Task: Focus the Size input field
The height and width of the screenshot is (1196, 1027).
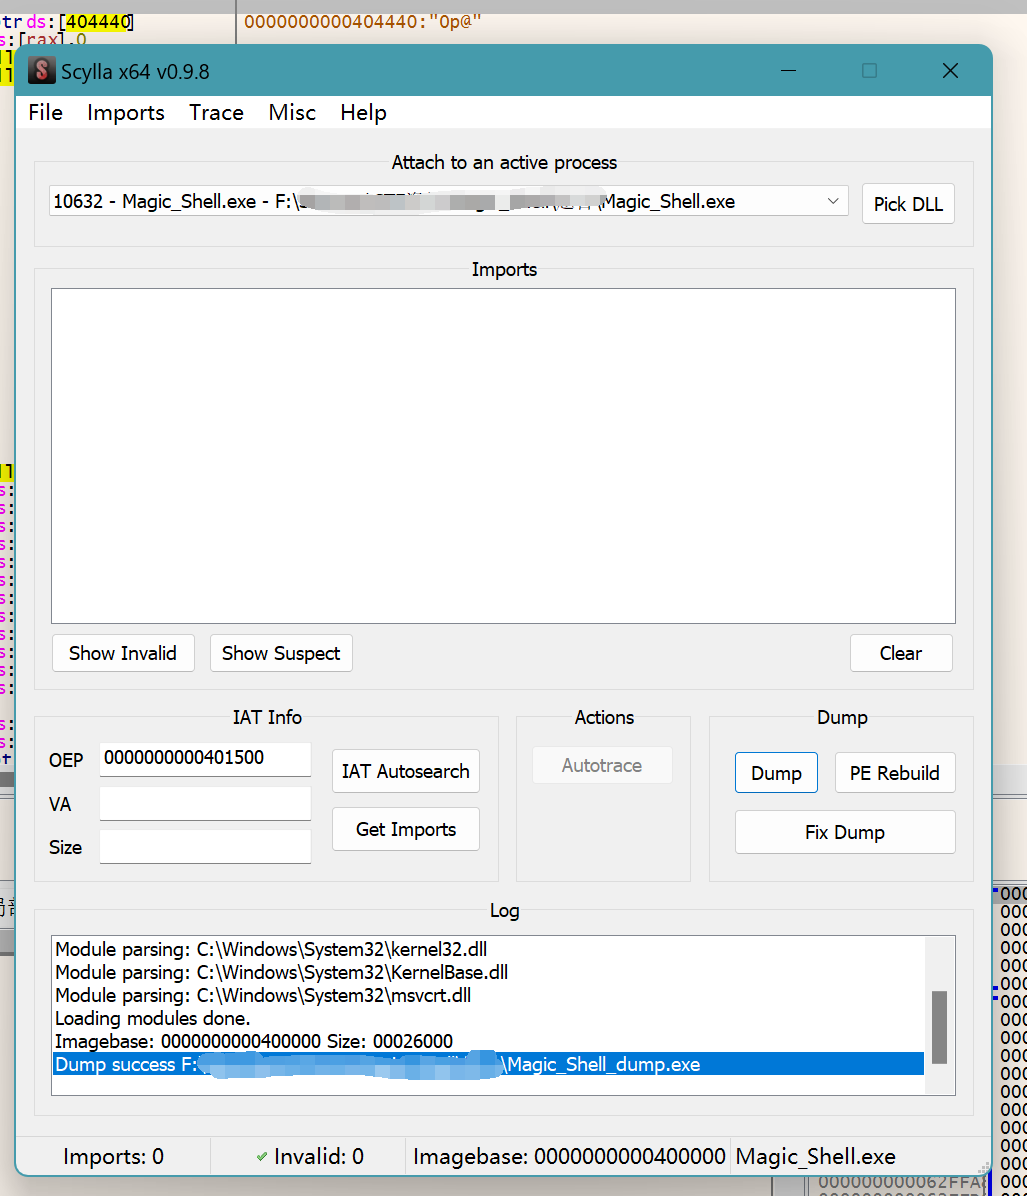Action: tap(205, 847)
